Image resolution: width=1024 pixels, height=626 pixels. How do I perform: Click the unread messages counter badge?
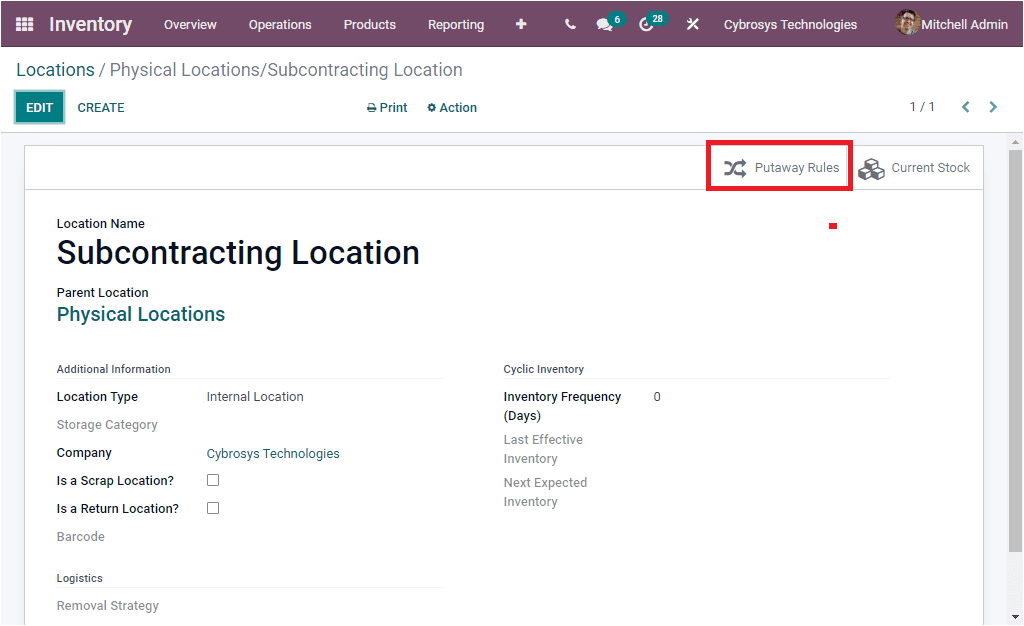click(617, 18)
